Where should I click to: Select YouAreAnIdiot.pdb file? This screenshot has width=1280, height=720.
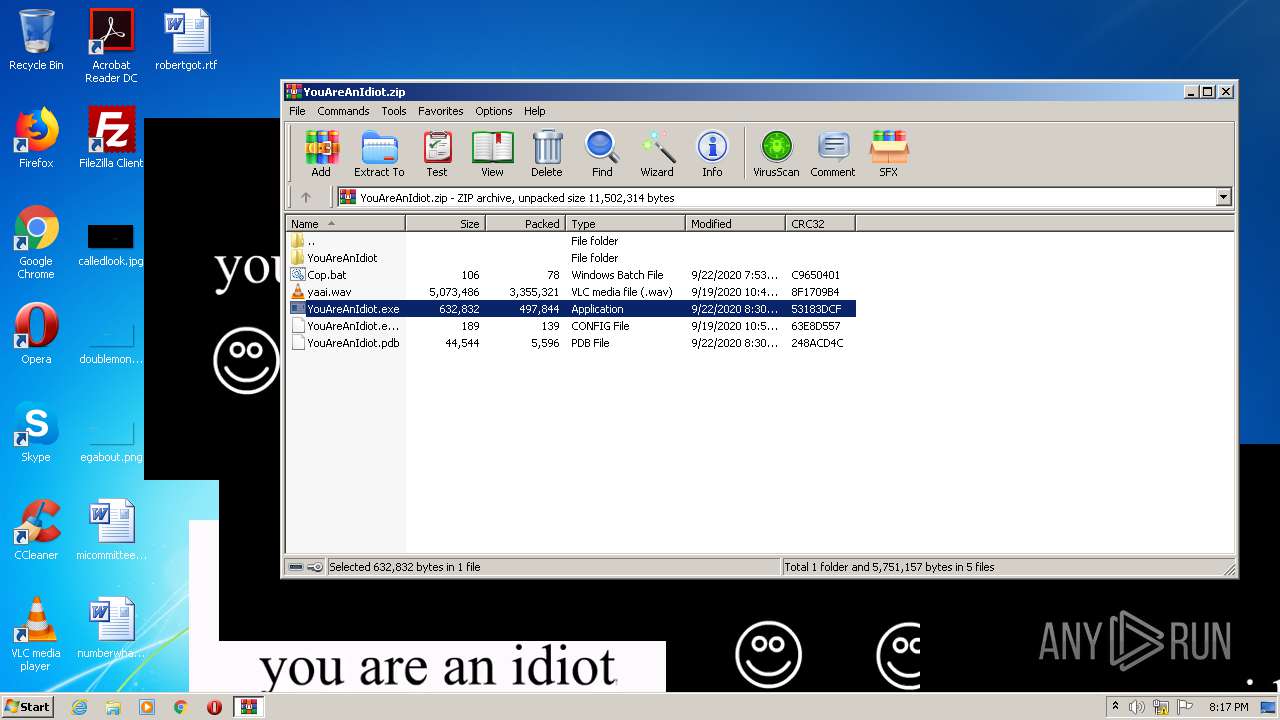tap(570, 343)
